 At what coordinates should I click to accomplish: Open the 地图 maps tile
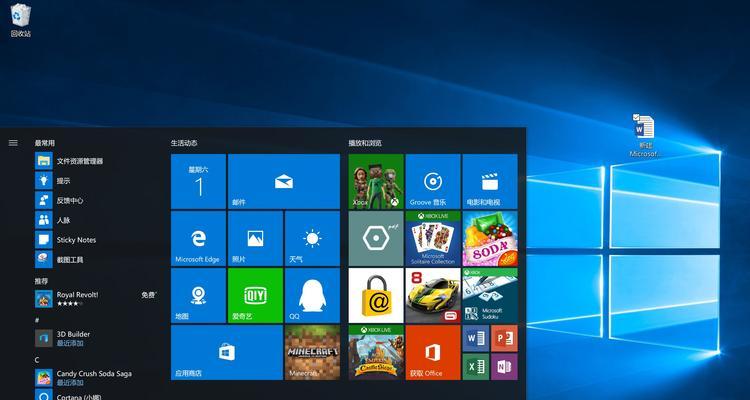[x=198, y=295]
